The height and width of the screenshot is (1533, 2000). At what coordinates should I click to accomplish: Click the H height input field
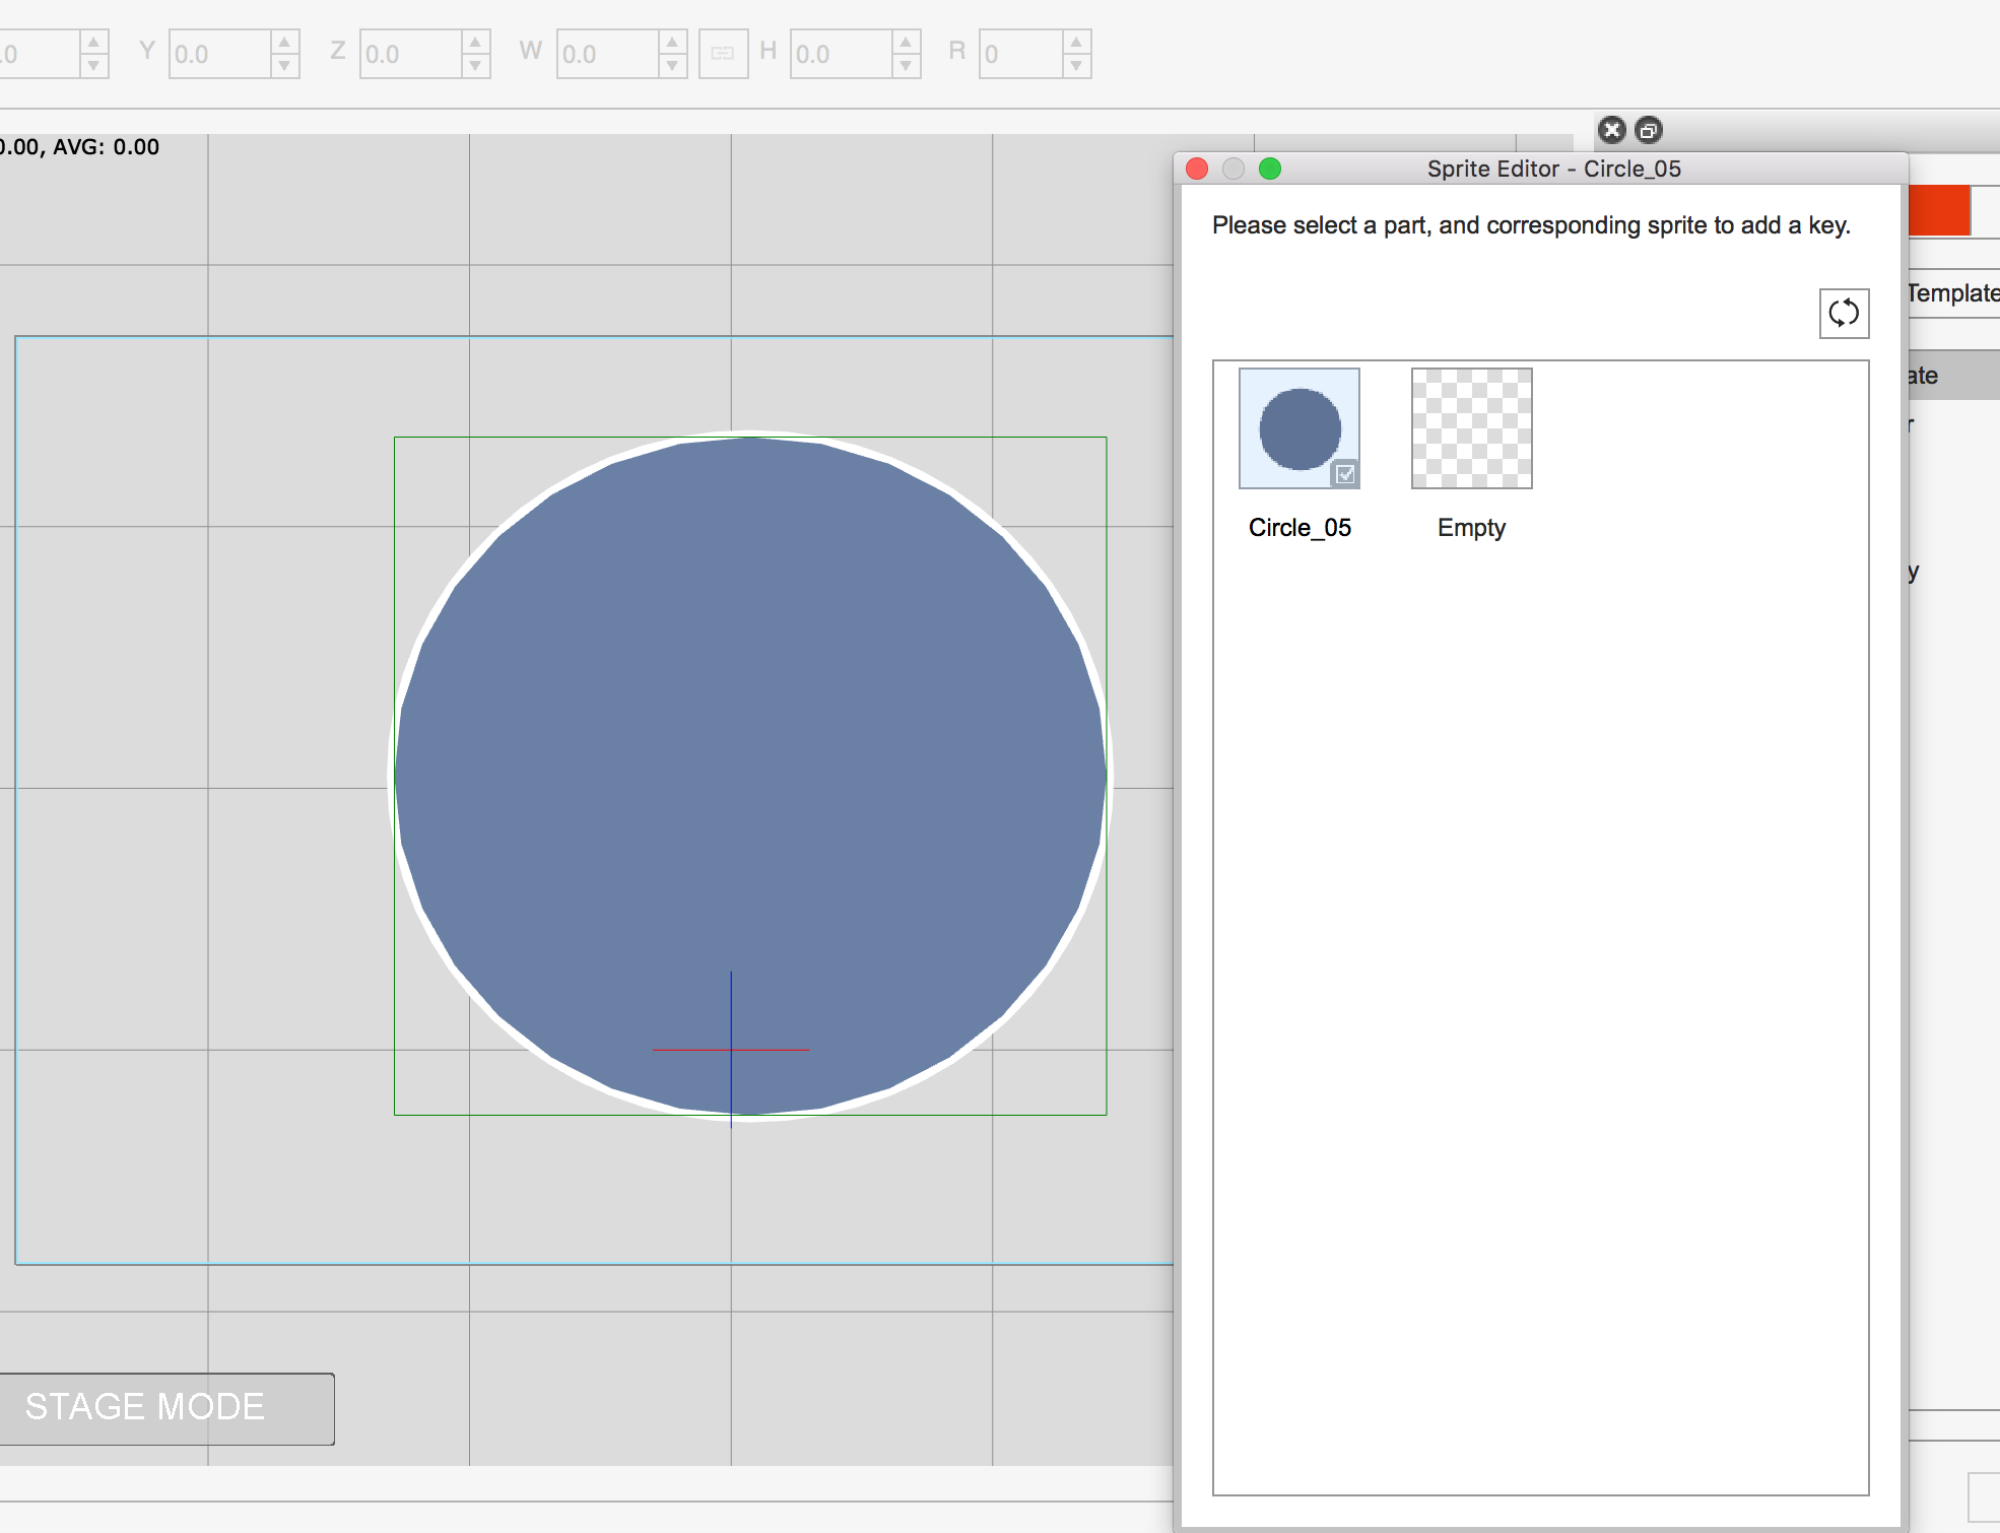click(x=841, y=54)
